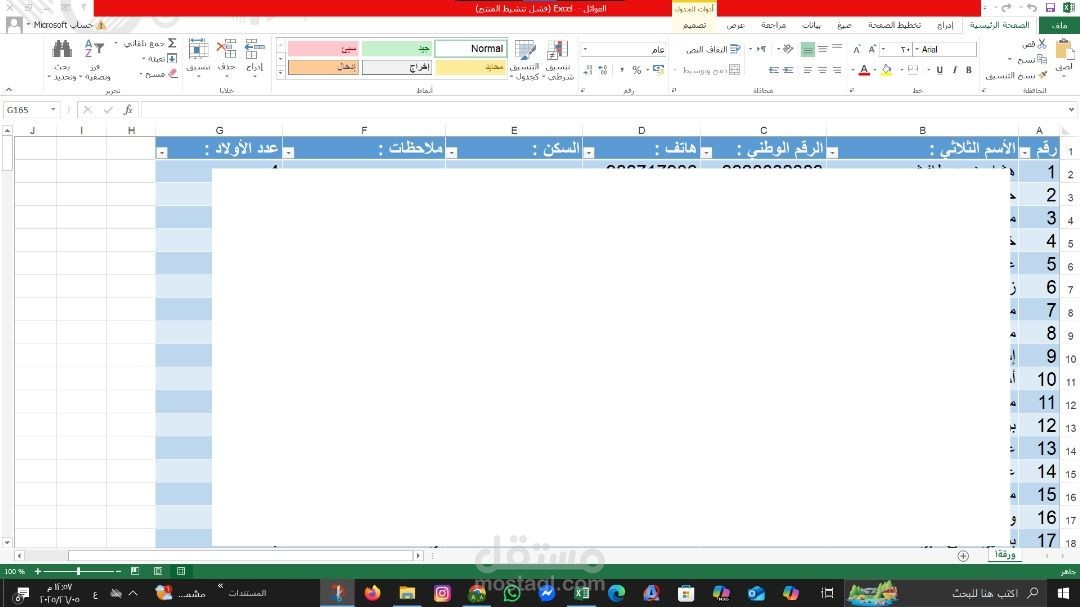This screenshot has height=607, width=1080.
Task: Expand the cell styles gallery more arrow
Action: click(280, 73)
